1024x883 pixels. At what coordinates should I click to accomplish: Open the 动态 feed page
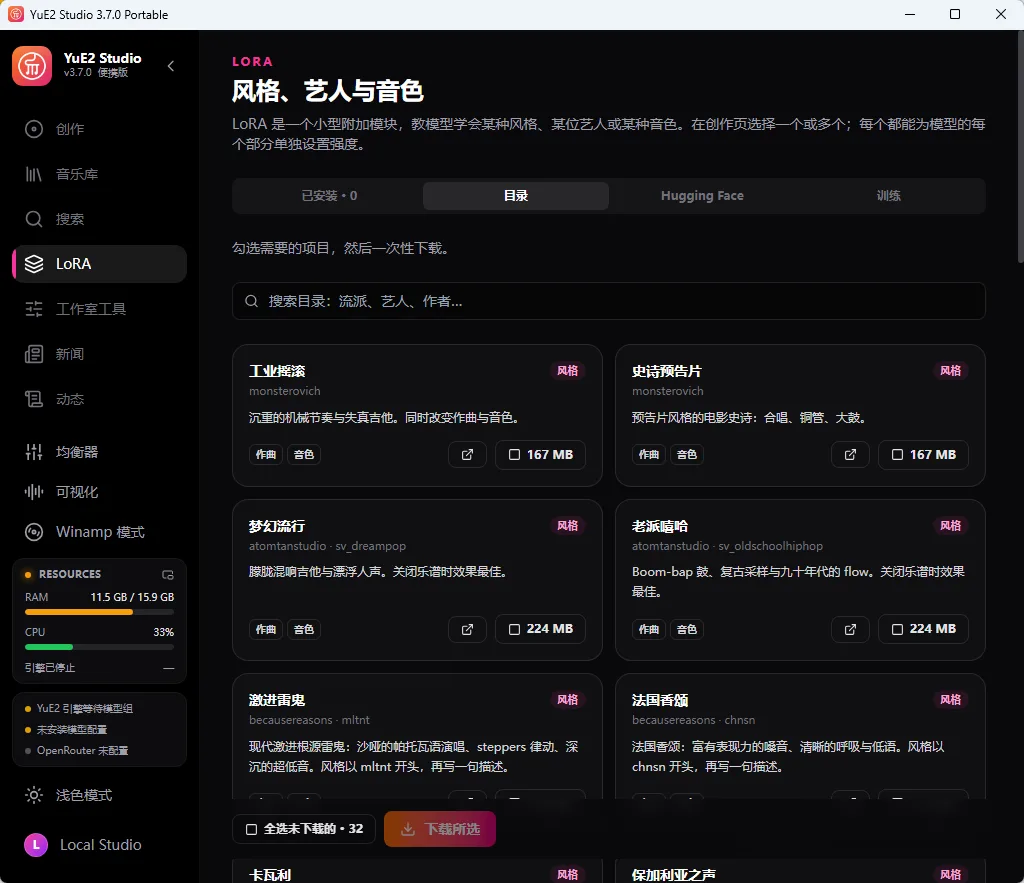pos(99,399)
